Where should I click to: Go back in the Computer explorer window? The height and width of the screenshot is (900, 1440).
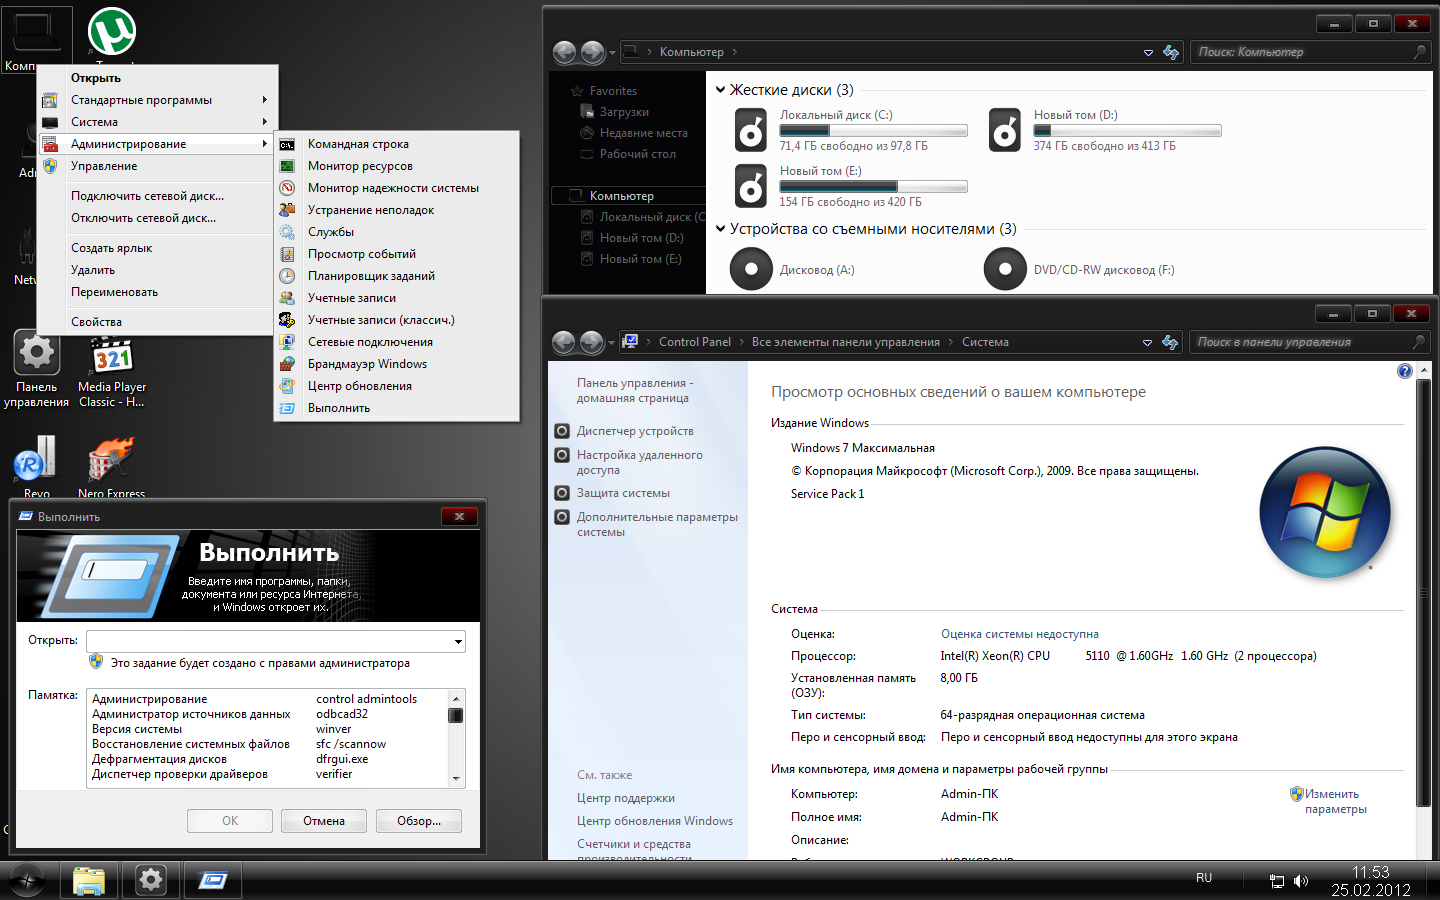[564, 52]
